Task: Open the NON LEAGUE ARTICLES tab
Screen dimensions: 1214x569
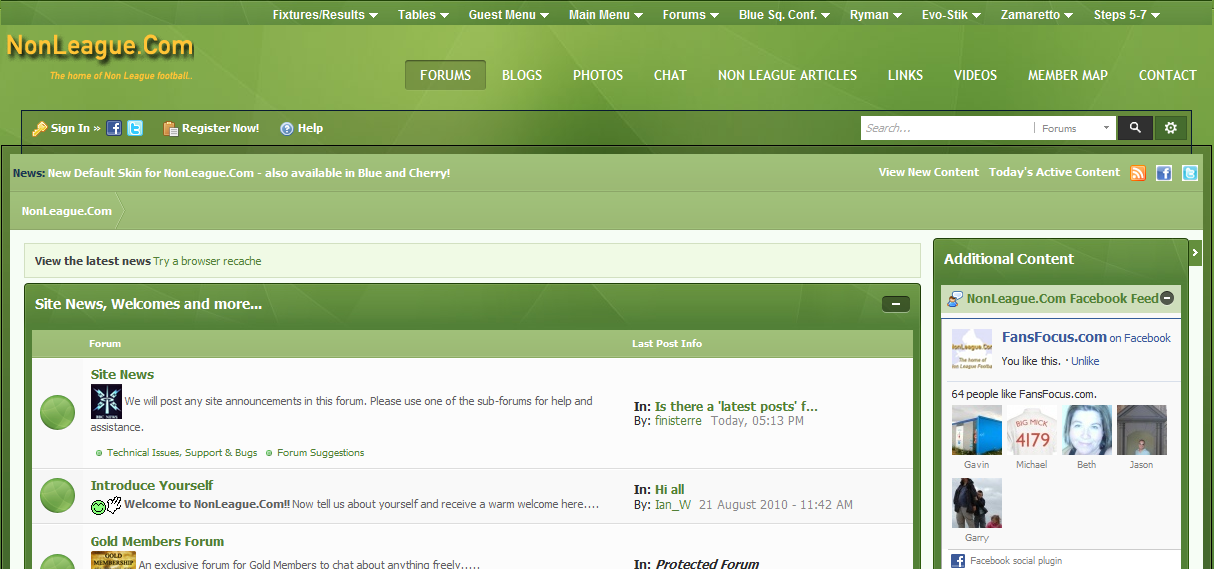Action: 787,75
